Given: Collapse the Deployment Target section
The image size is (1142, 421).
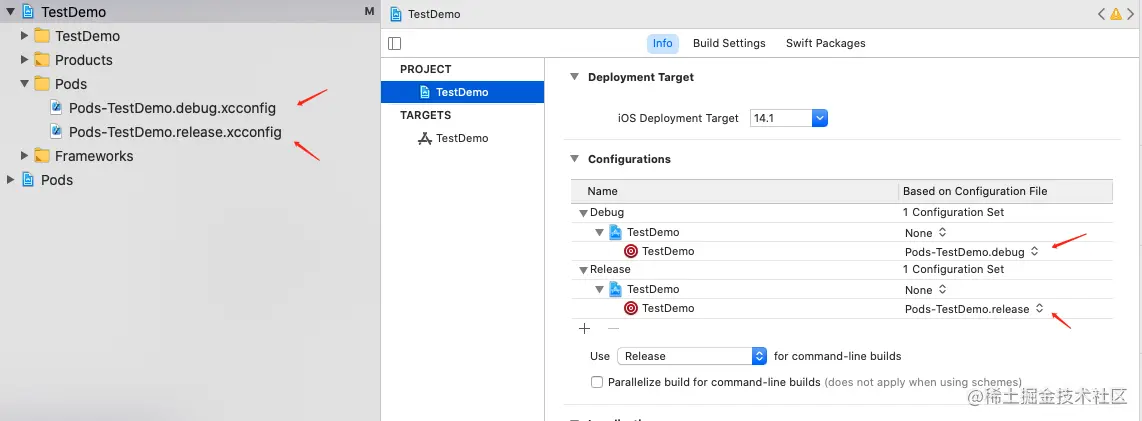Looking at the screenshot, I should pyautogui.click(x=575, y=77).
